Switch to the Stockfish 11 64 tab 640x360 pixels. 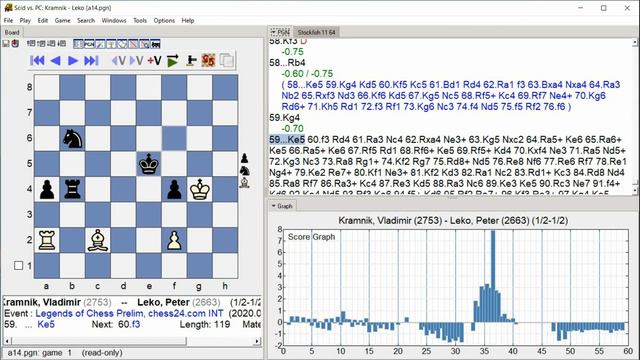pyautogui.click(x=316, y=32)
